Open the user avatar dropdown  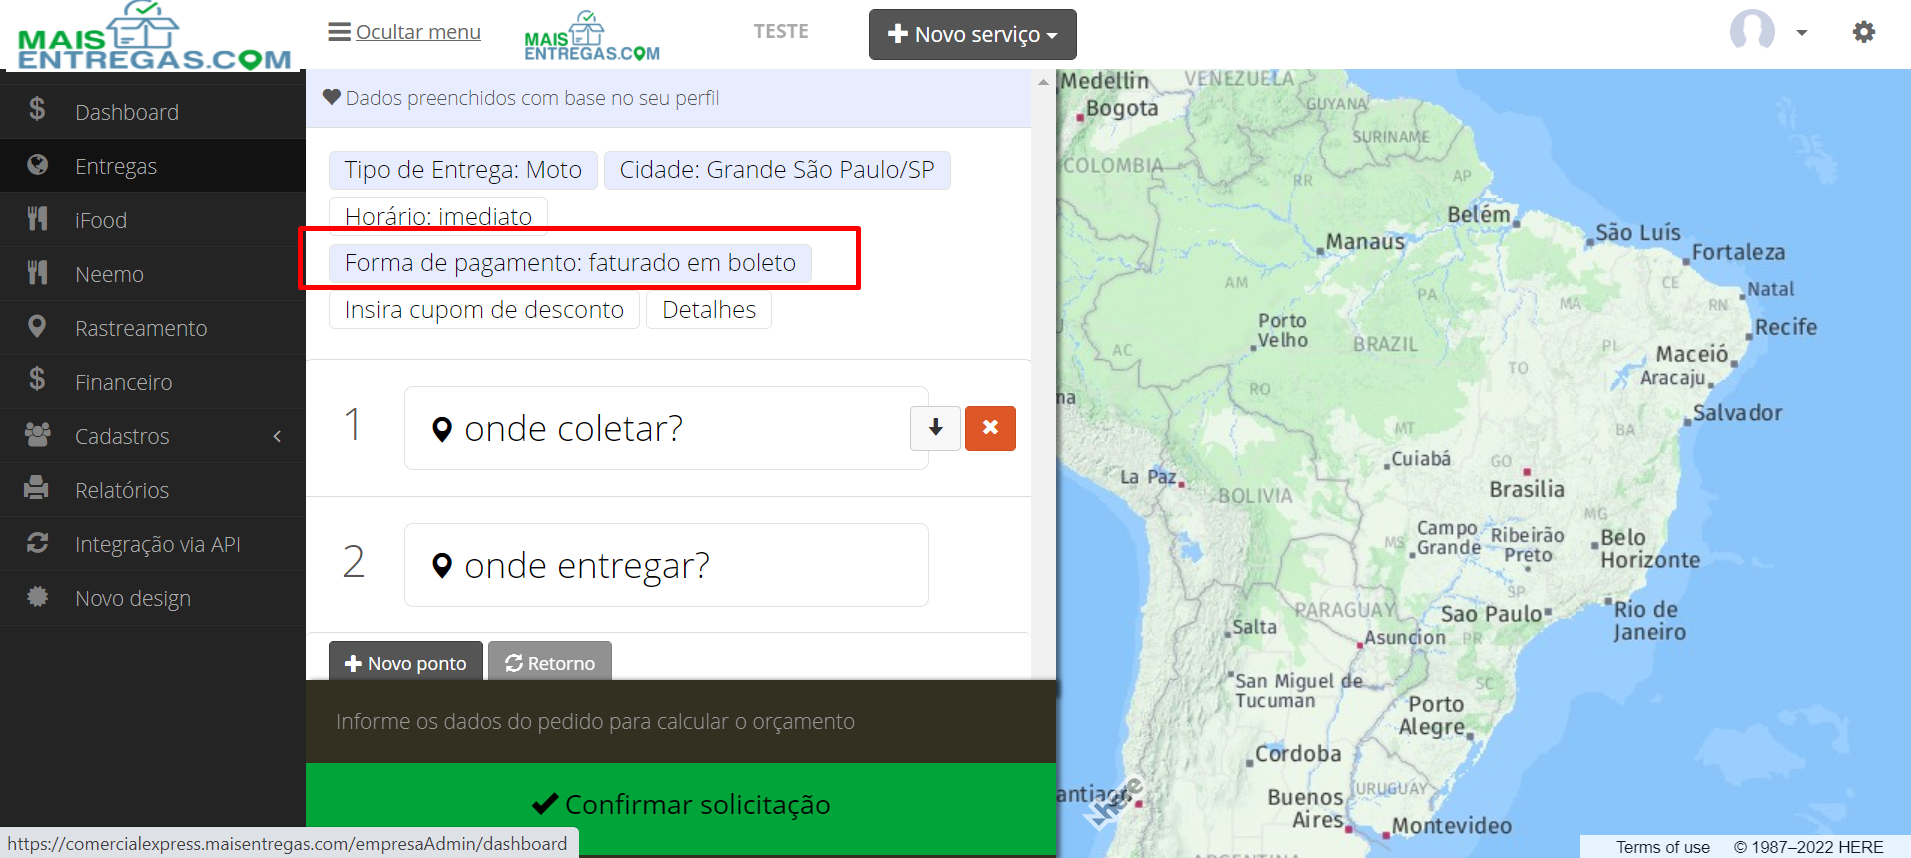click(x=1768, y=31)
